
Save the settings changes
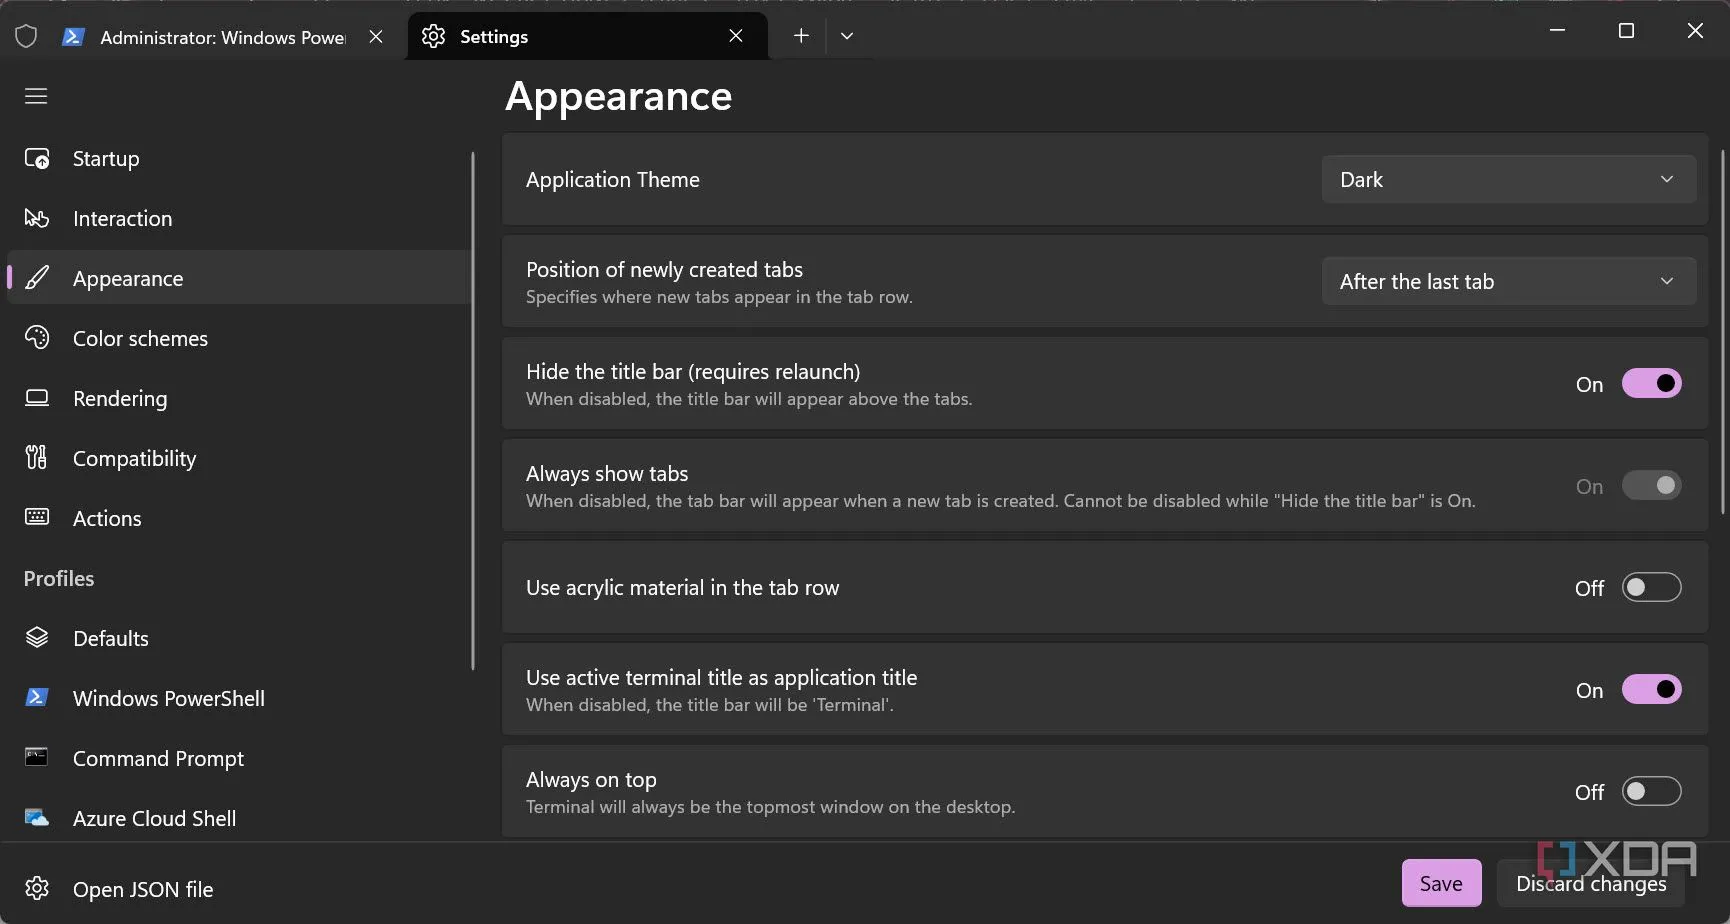pos(1441,883)
